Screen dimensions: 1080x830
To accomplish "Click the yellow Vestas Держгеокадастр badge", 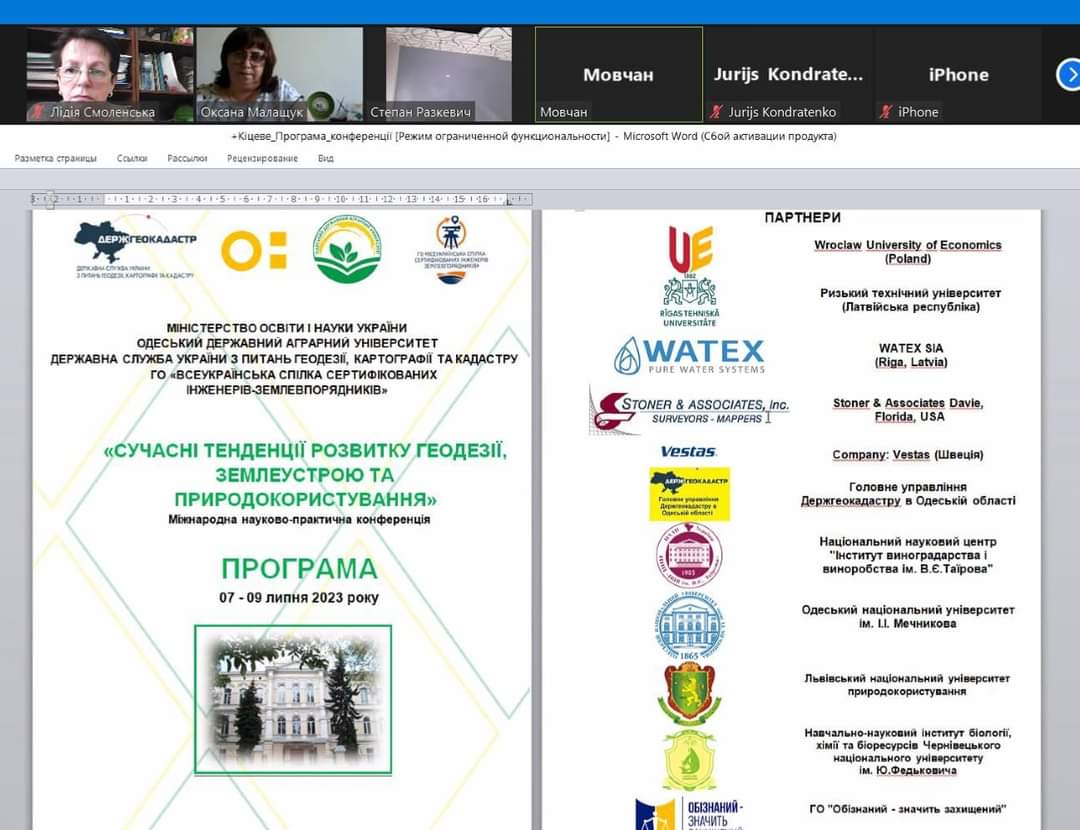I will click(689, 494).
